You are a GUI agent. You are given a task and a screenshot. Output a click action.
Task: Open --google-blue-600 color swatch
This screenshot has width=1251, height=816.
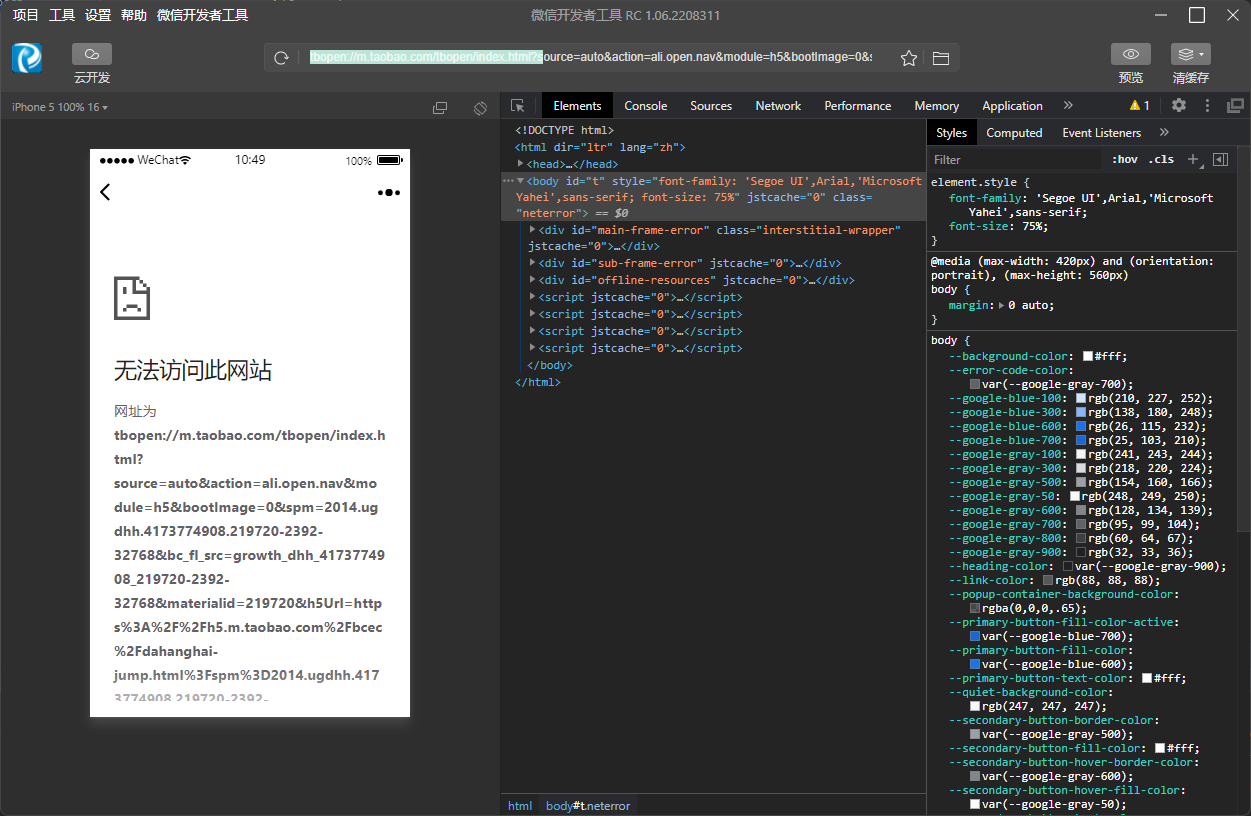pos(1082,426)
